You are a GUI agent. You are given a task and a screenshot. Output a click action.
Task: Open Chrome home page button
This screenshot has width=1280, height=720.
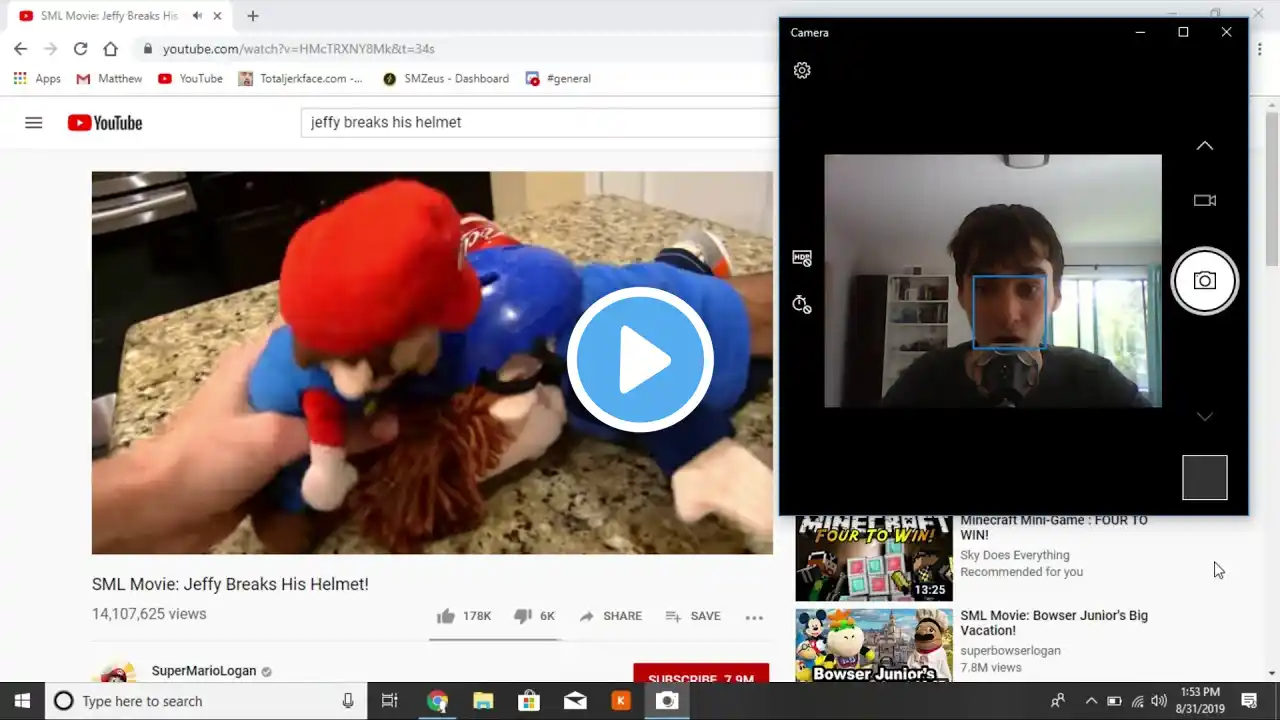point(110,48)
